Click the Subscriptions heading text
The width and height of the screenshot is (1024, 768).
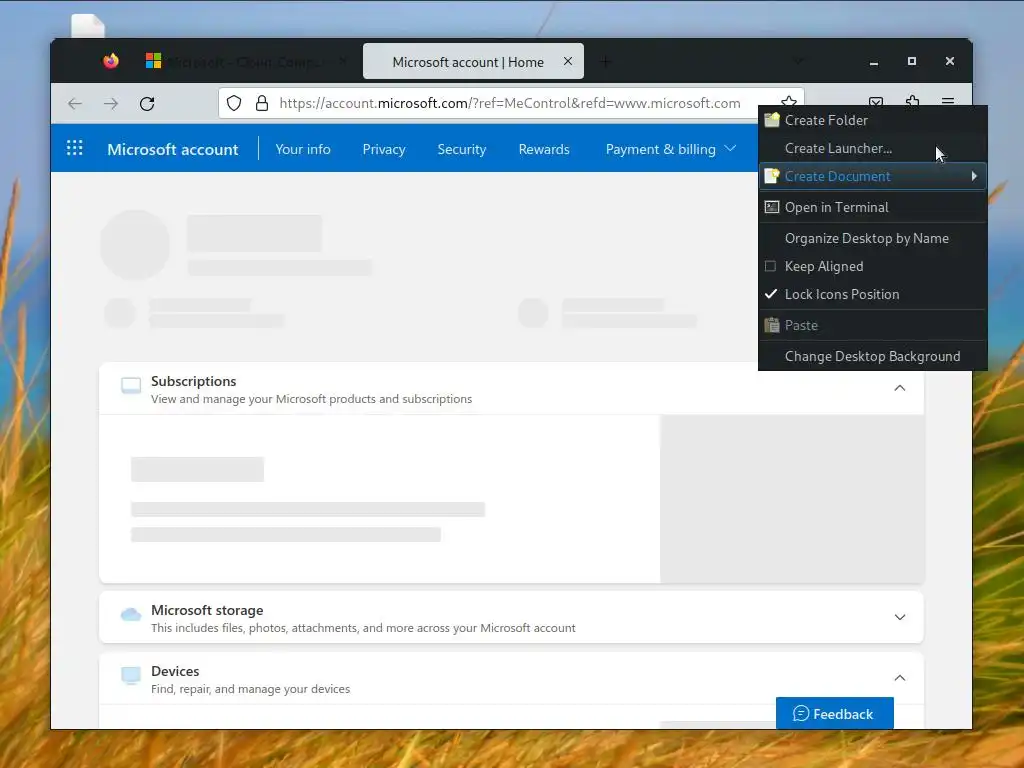point(193,381)
